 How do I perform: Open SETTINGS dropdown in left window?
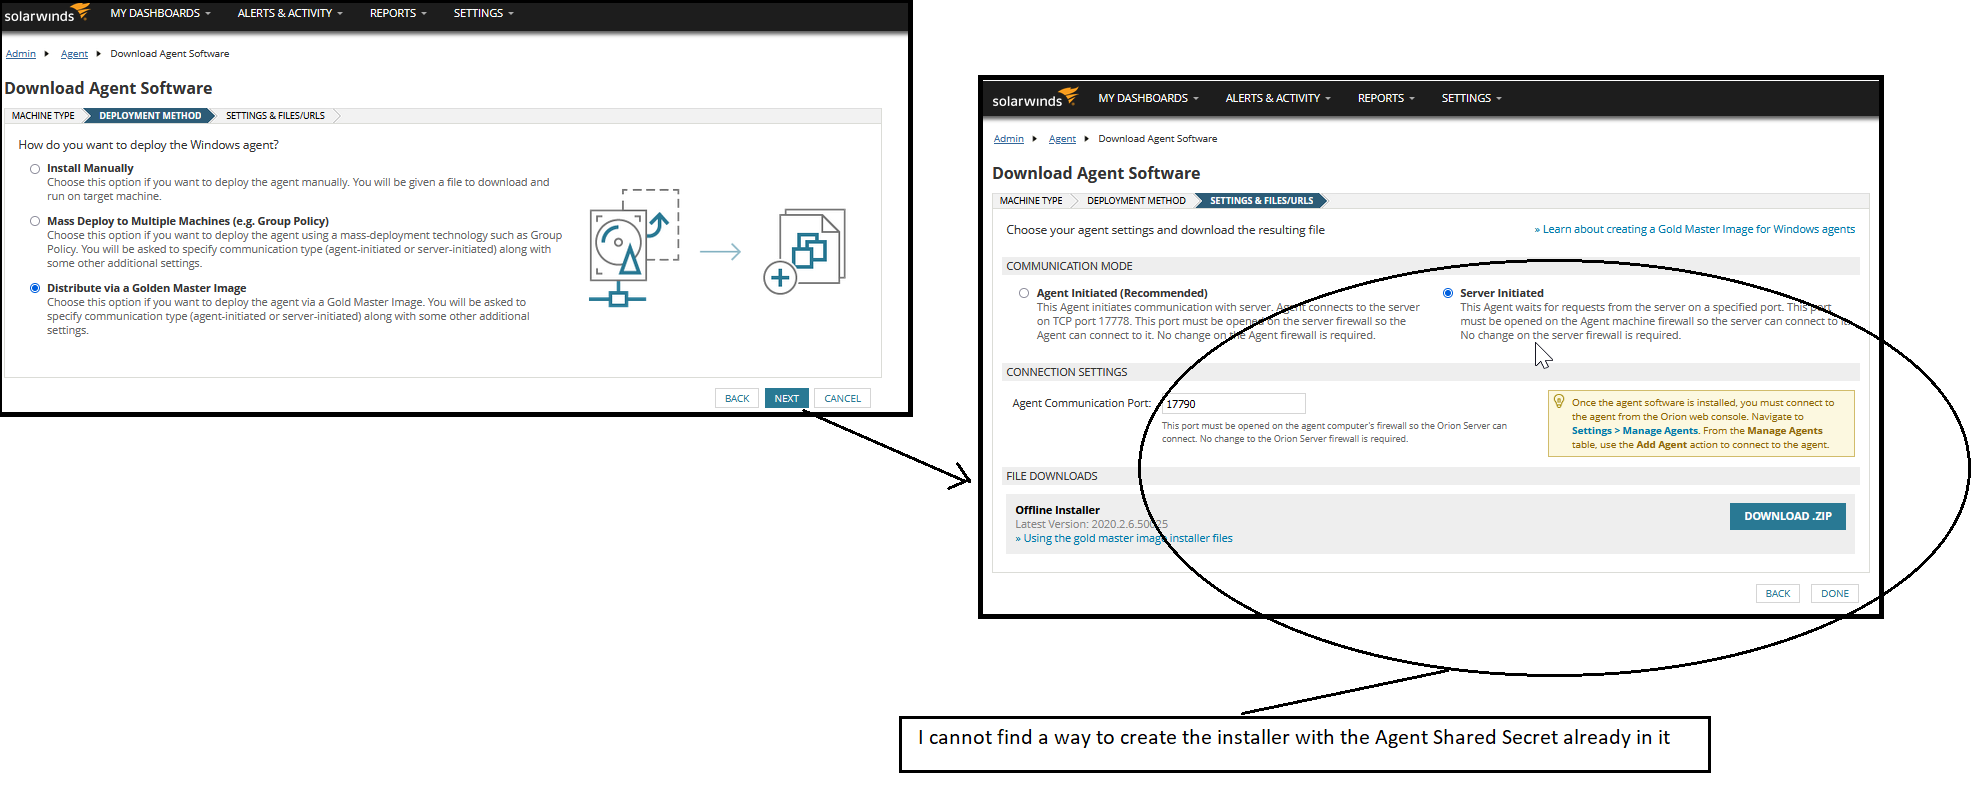coord(483,13)
